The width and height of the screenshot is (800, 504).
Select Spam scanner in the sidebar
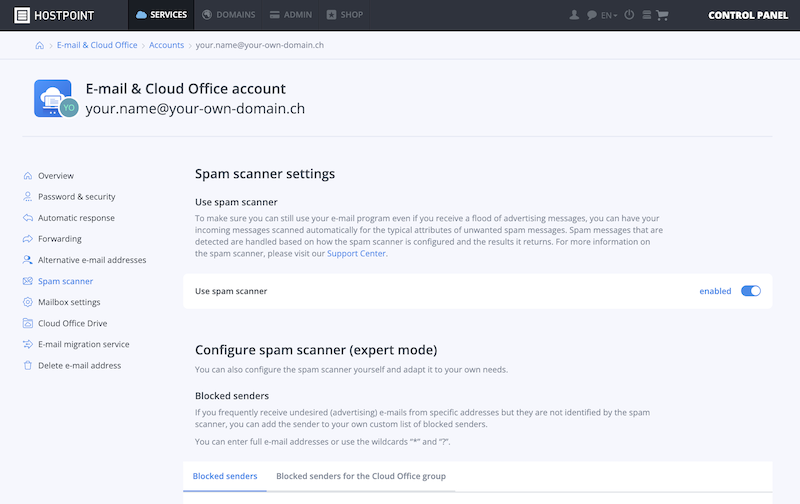click(65, 281)
